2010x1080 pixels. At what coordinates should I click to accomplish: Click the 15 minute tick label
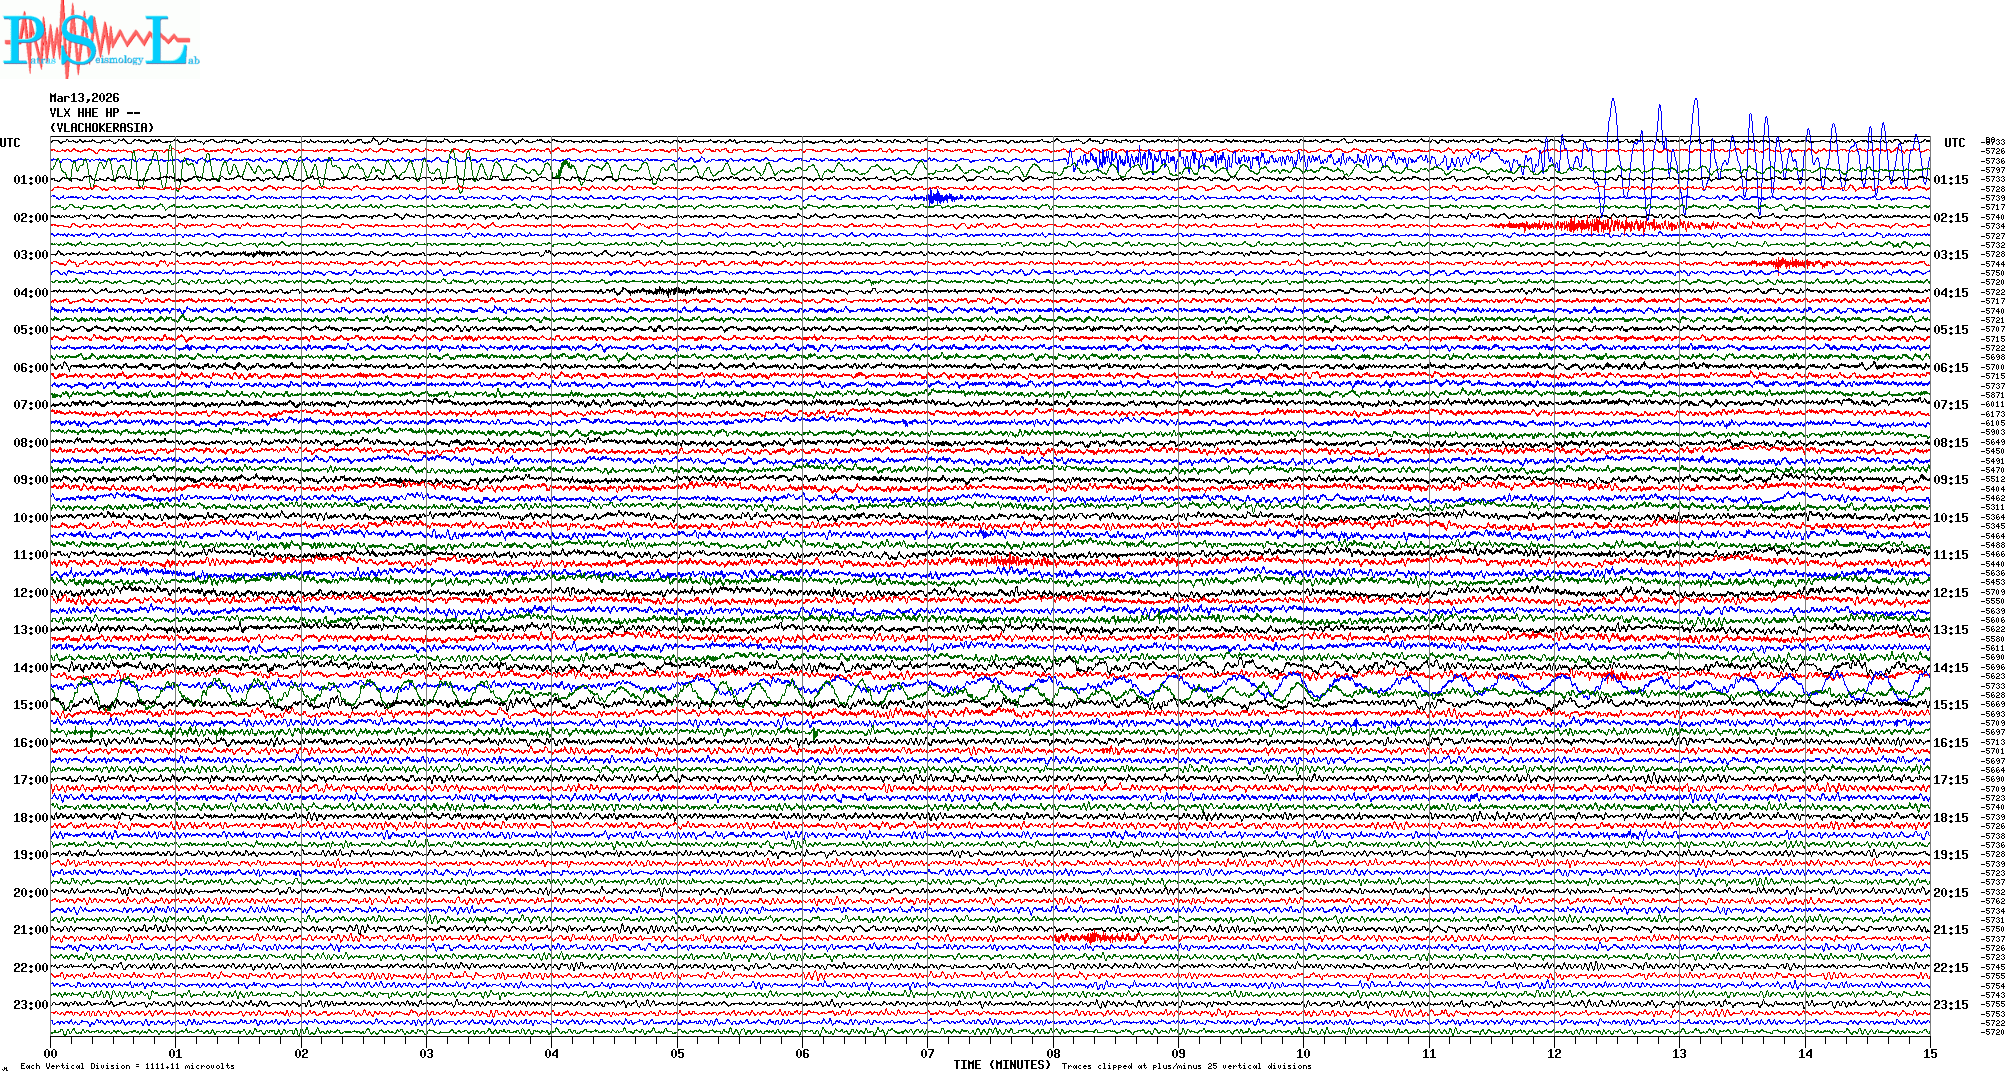(x=1929, y=1054)
